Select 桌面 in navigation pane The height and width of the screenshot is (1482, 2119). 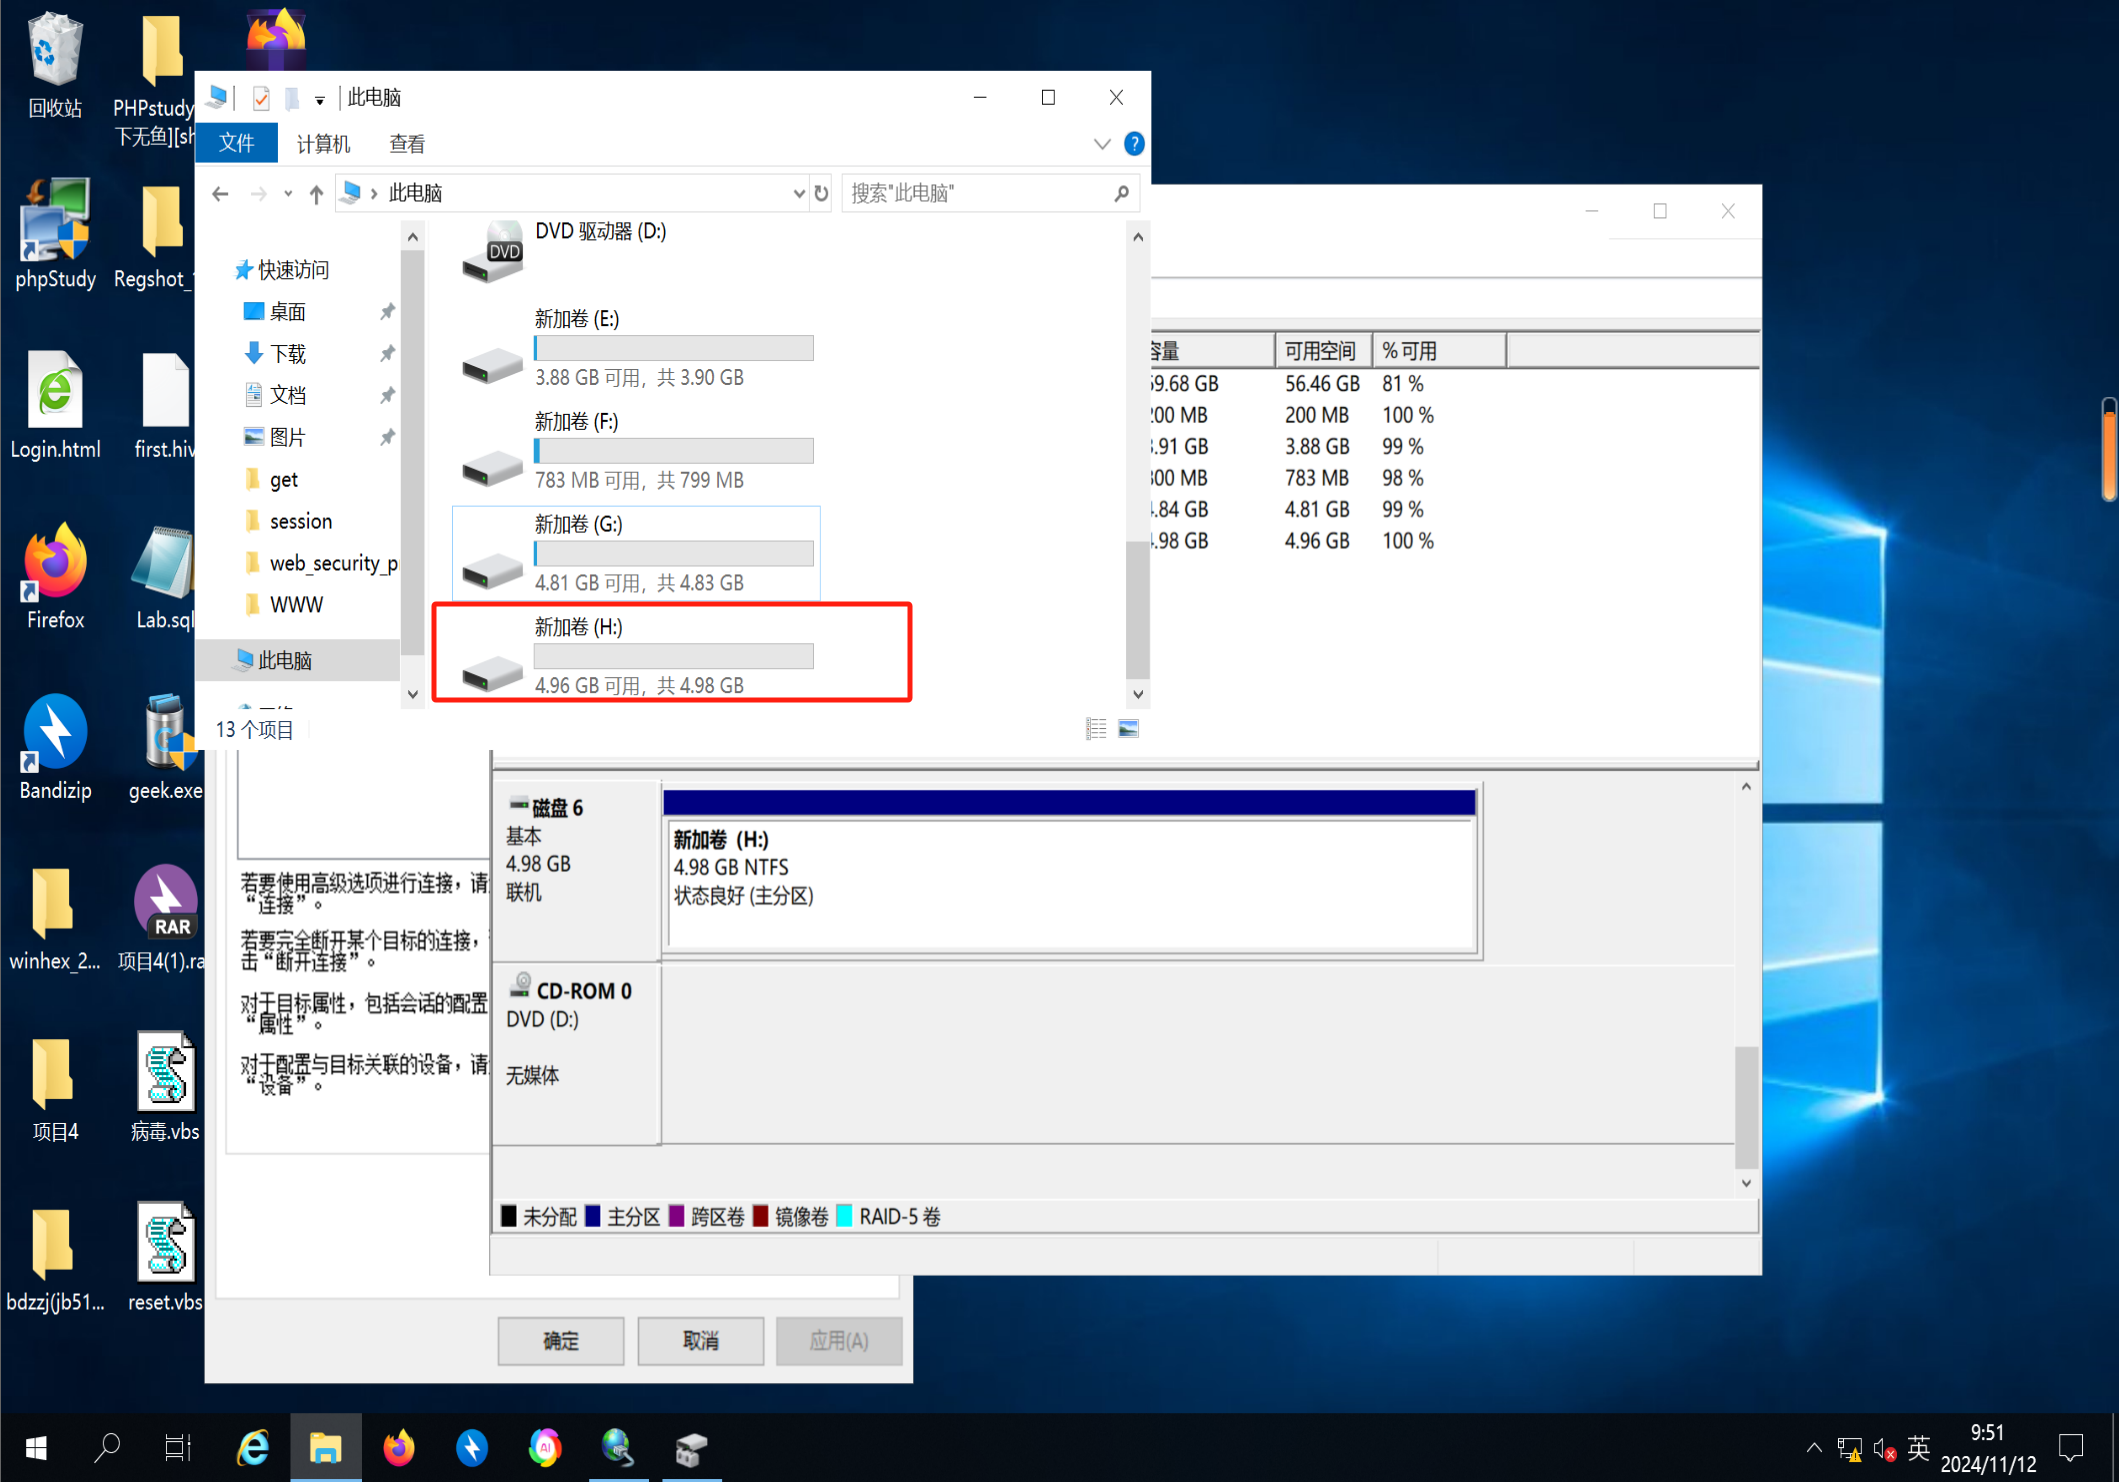[x=276, y=311]
